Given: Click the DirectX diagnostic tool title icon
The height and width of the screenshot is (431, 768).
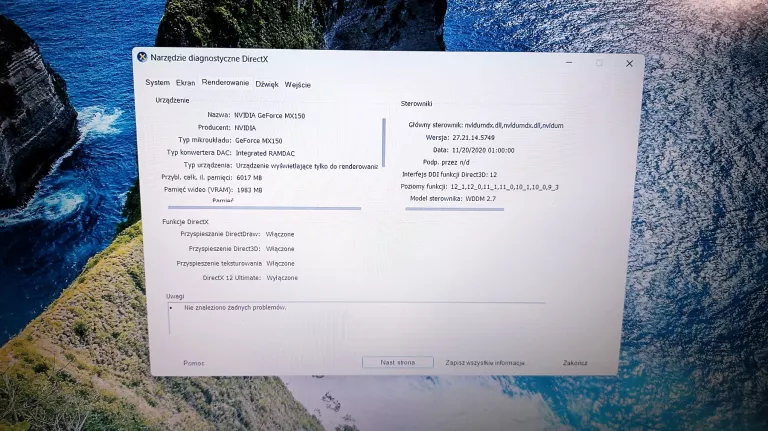Looking at the screenshot, I should point(142,57).
